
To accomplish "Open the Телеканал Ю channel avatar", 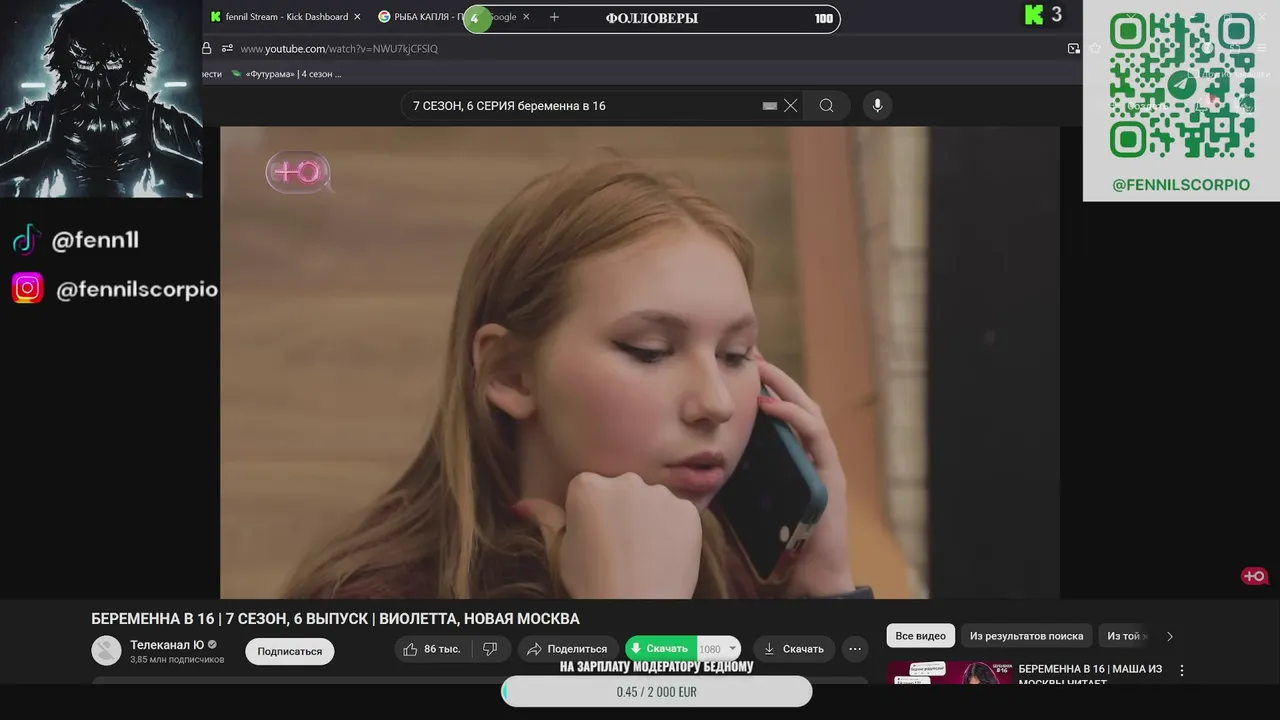I will tap(106, 651).
